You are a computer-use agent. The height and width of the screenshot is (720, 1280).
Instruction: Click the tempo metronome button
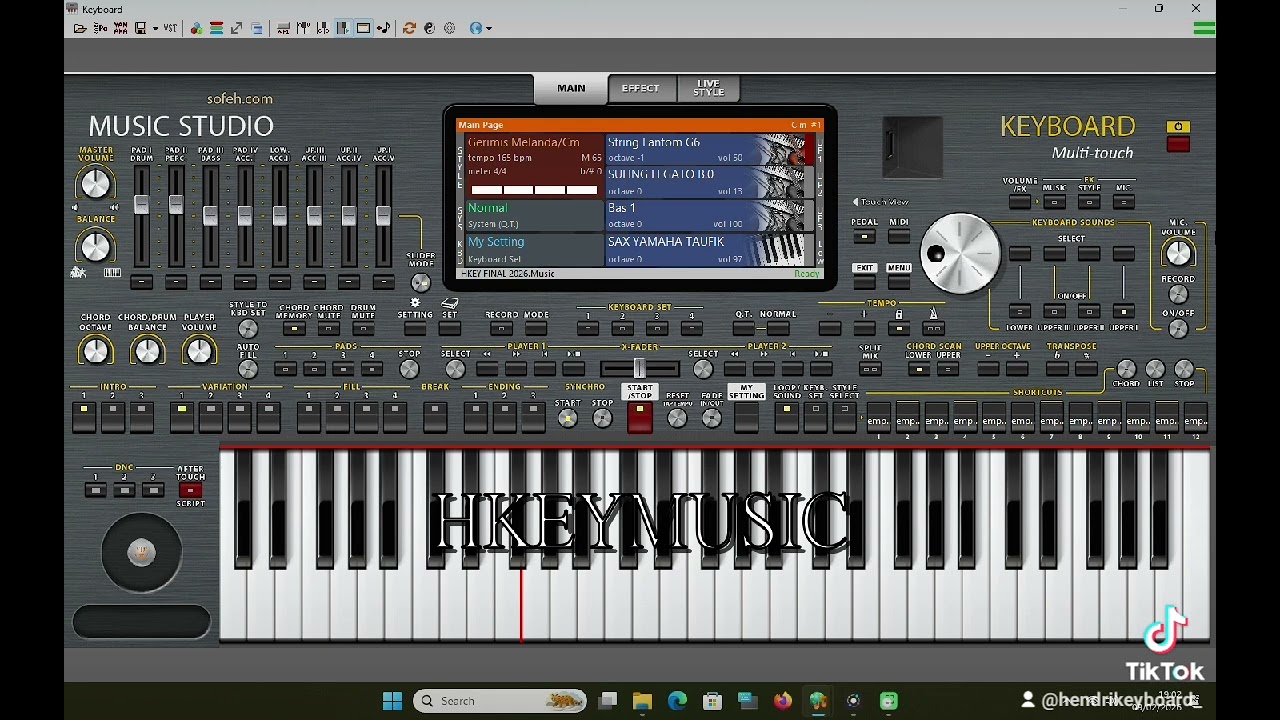[934, 328]
